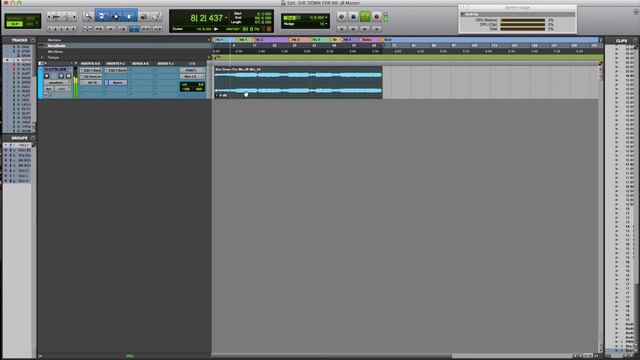This screenshot has height=360, width=640.
Task: Enable Grid edit mode
Action: (31, 24)
